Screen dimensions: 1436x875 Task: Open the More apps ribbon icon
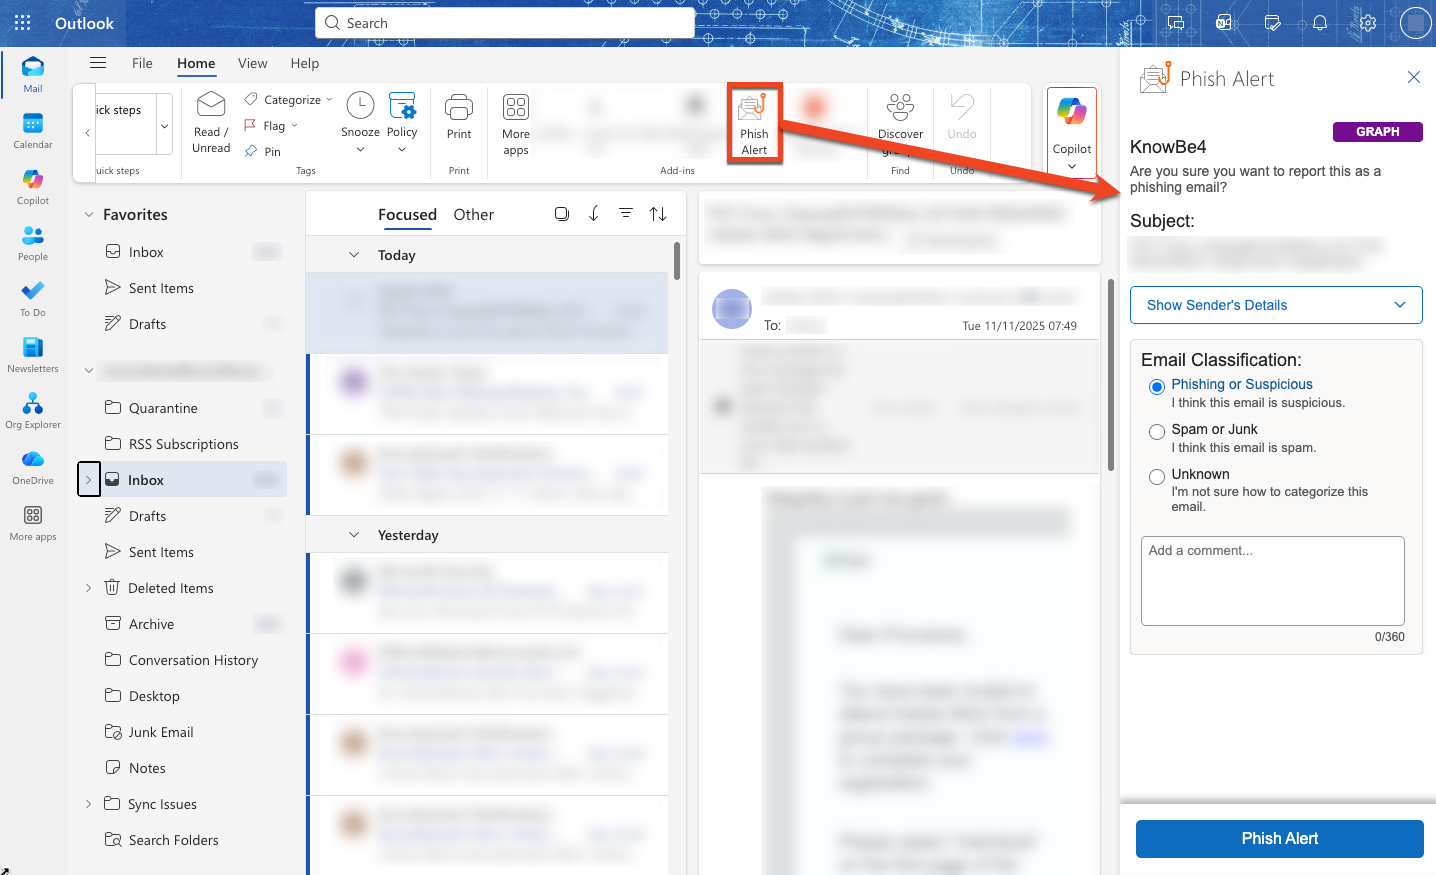coord(516,108)
